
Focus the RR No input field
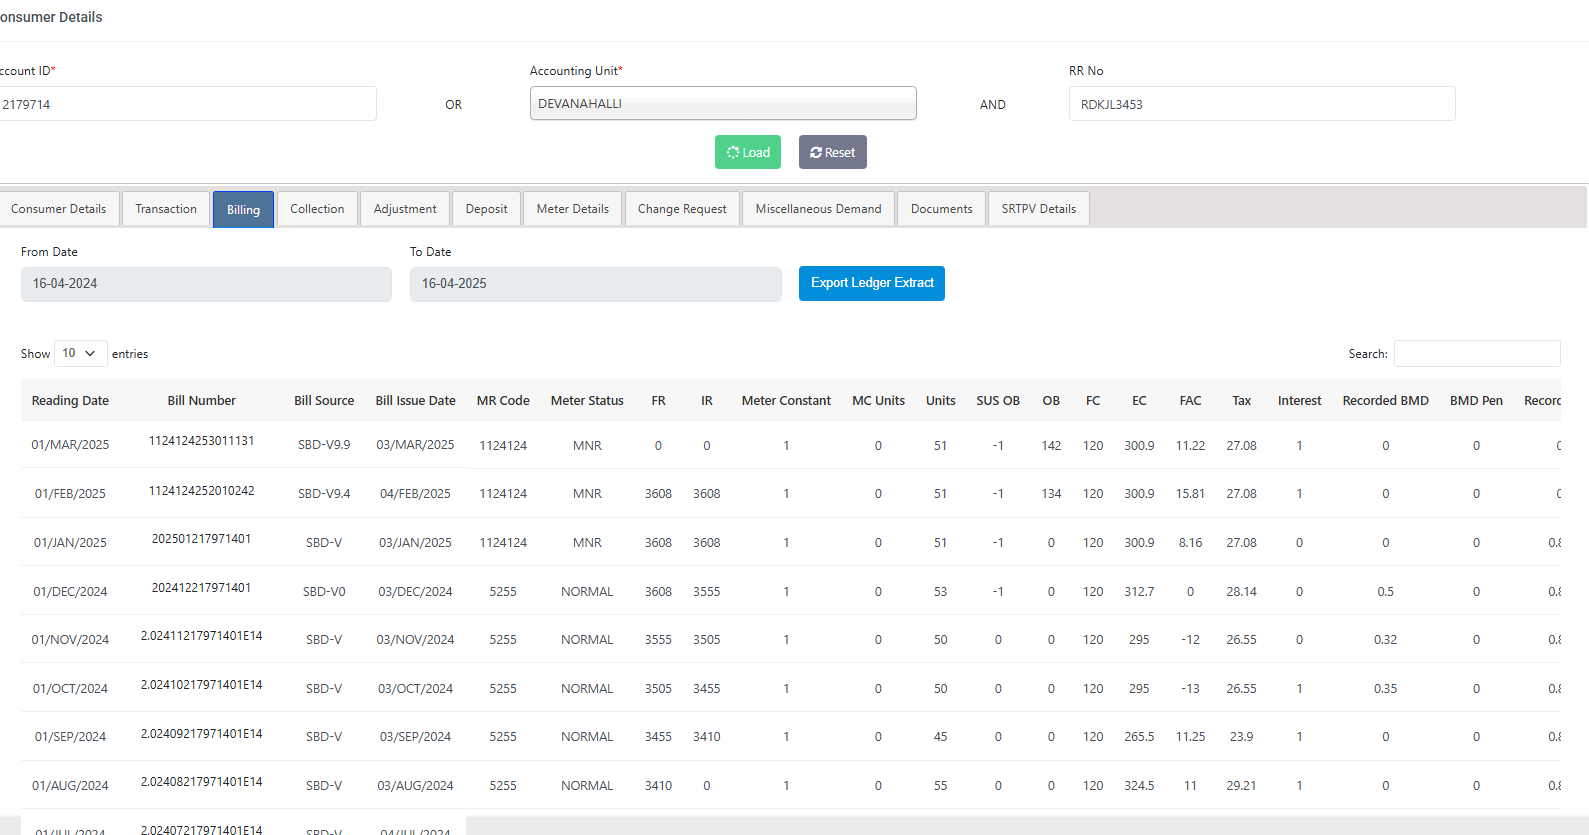point(1262,104)
